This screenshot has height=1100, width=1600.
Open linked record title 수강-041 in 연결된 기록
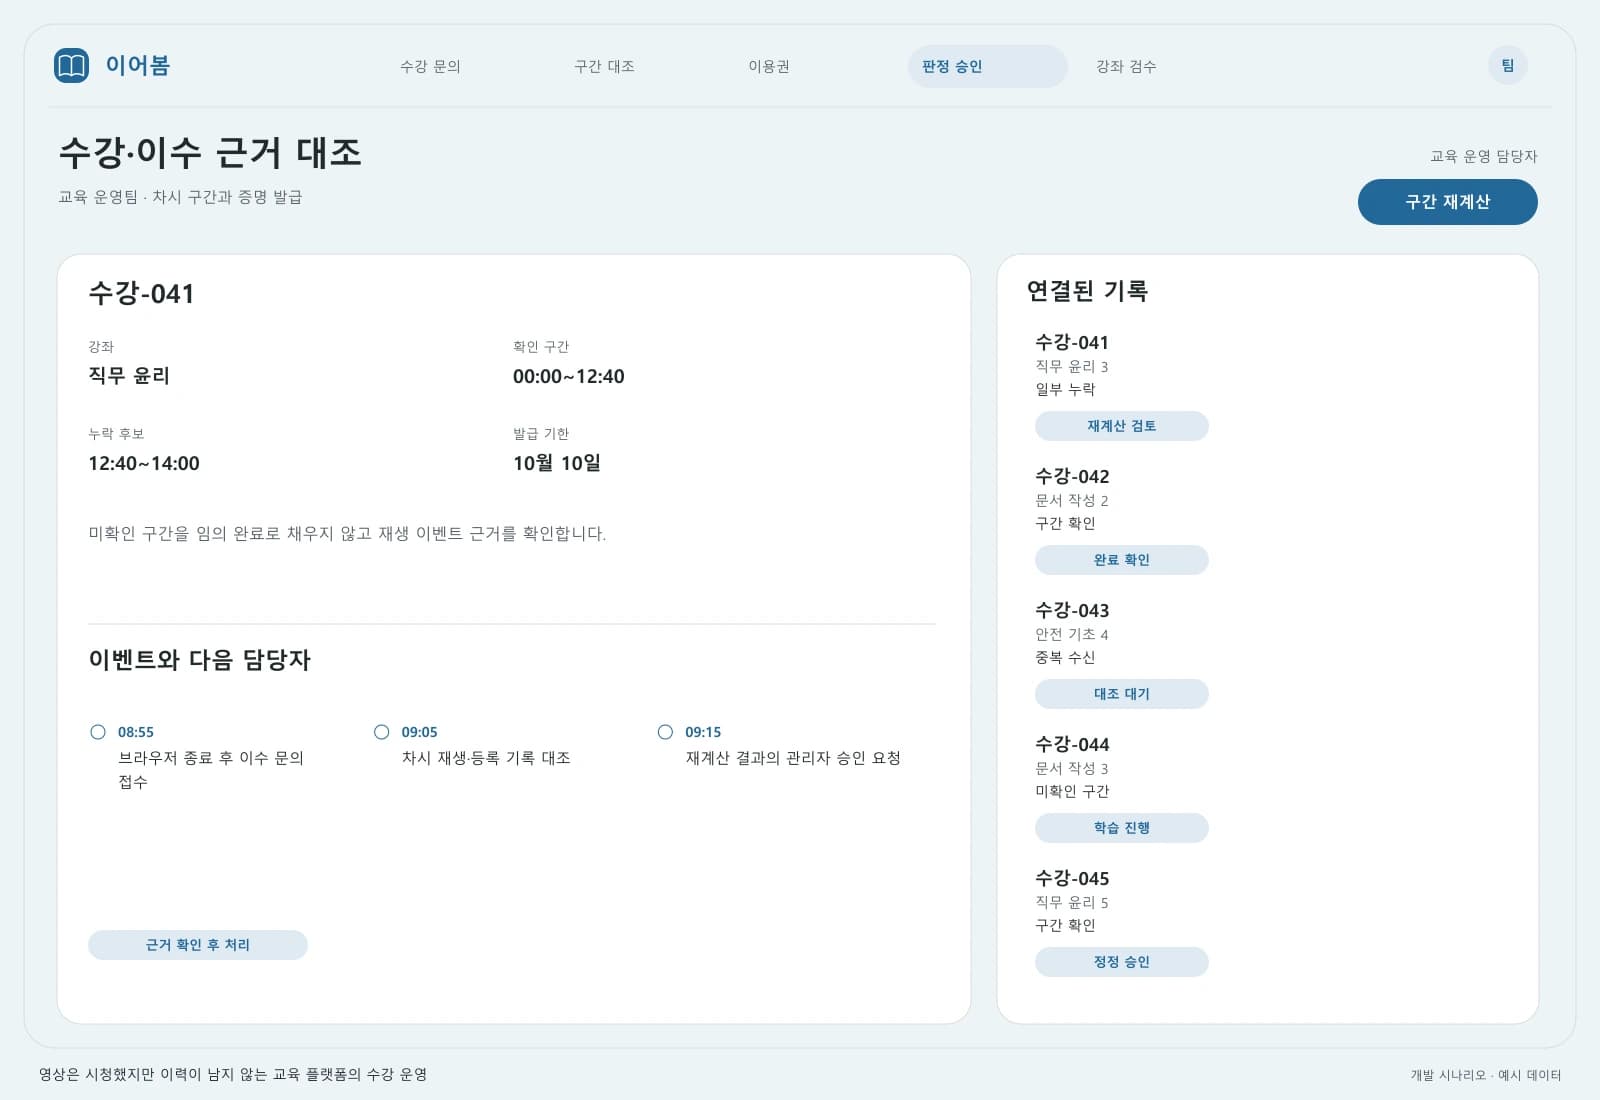point(1072,342)
